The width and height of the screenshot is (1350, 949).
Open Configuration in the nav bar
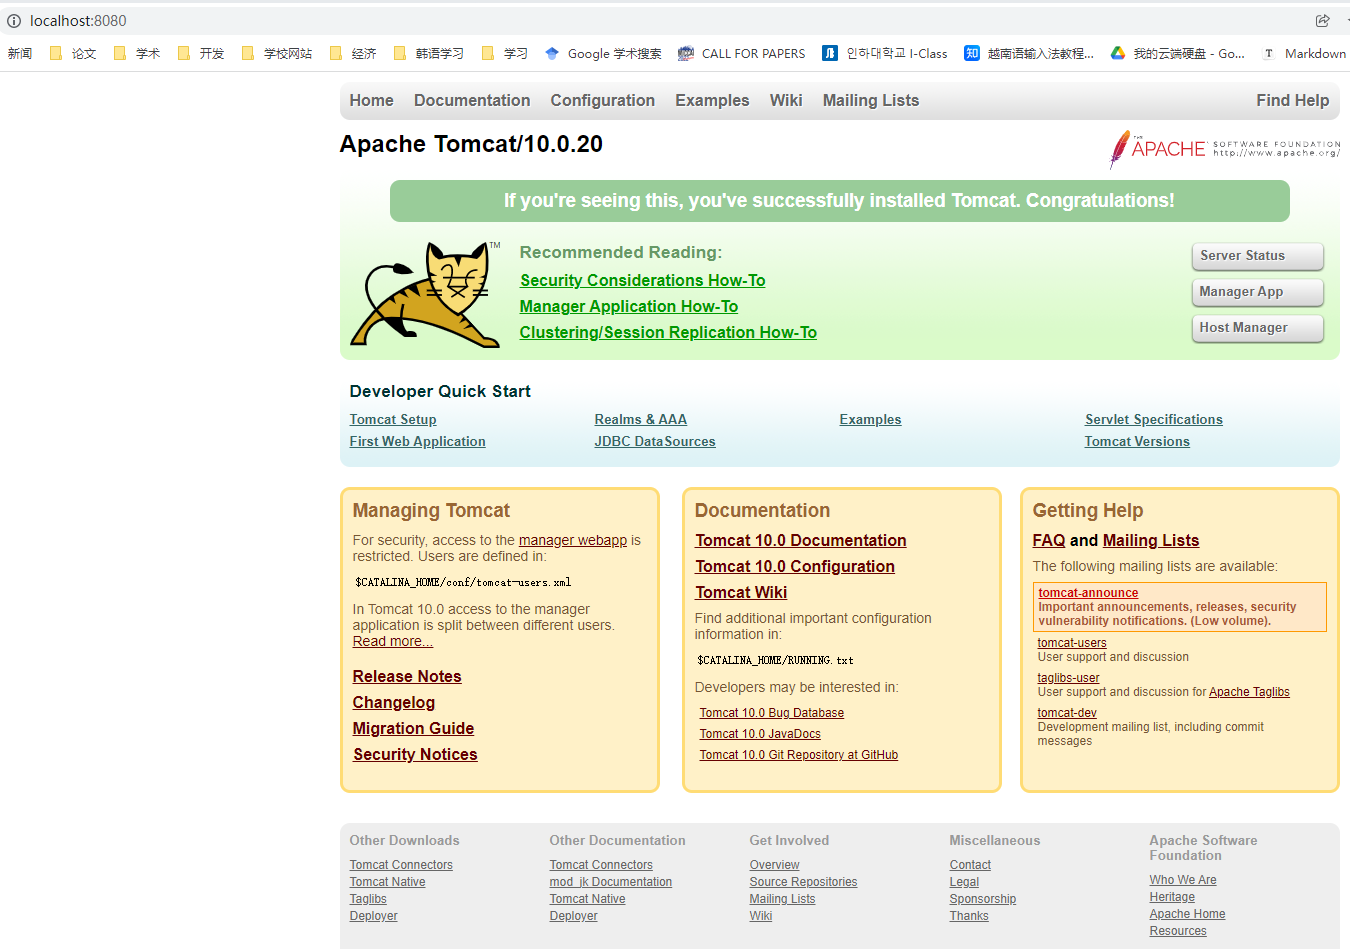[x=602, y=100]
